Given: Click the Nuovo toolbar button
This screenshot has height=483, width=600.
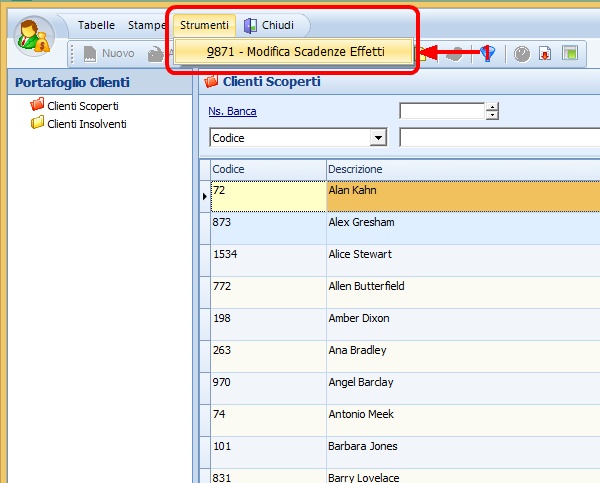Looking at the screenshot, I should [x=108, y=54].
